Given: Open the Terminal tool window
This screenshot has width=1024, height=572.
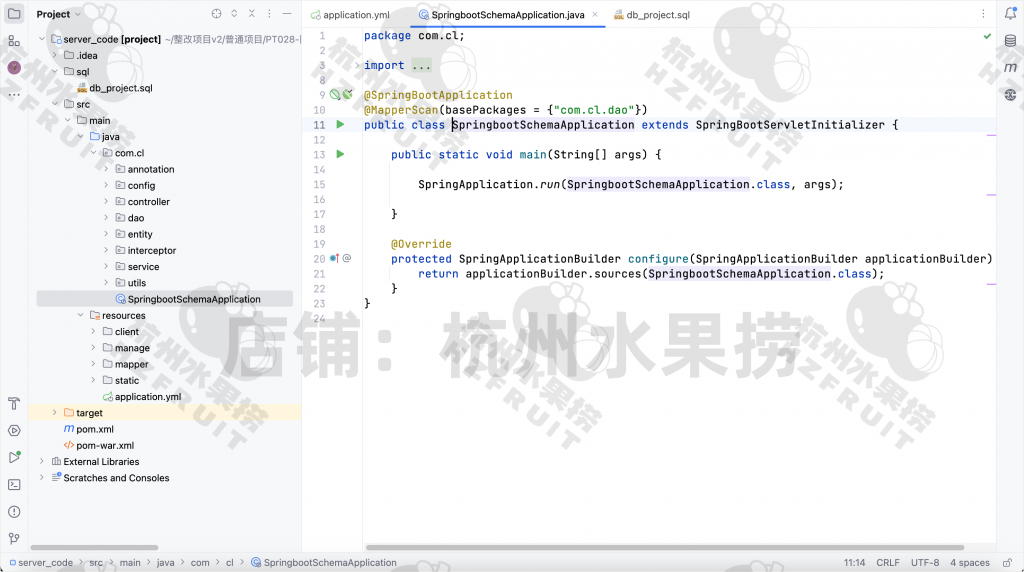Looking at the screenshot, I should (x=14, y=485).
